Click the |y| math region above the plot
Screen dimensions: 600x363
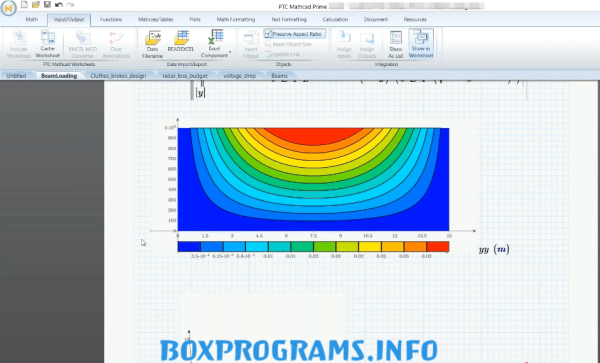[x=201, y=93]
